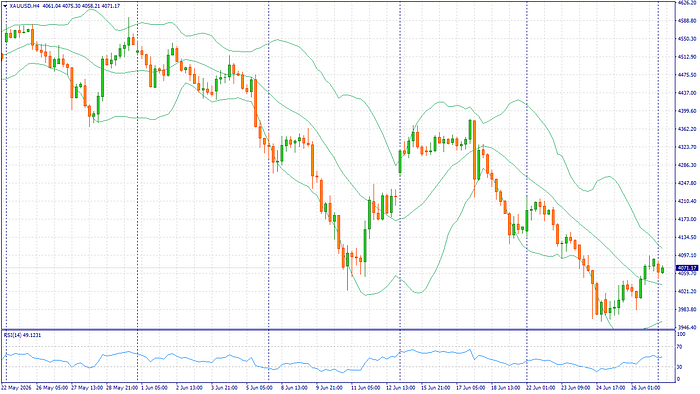The height and width of the screenshot is (394, 700).
Task: Click the 4399.60 price axis label
Action: coord(687,111)
